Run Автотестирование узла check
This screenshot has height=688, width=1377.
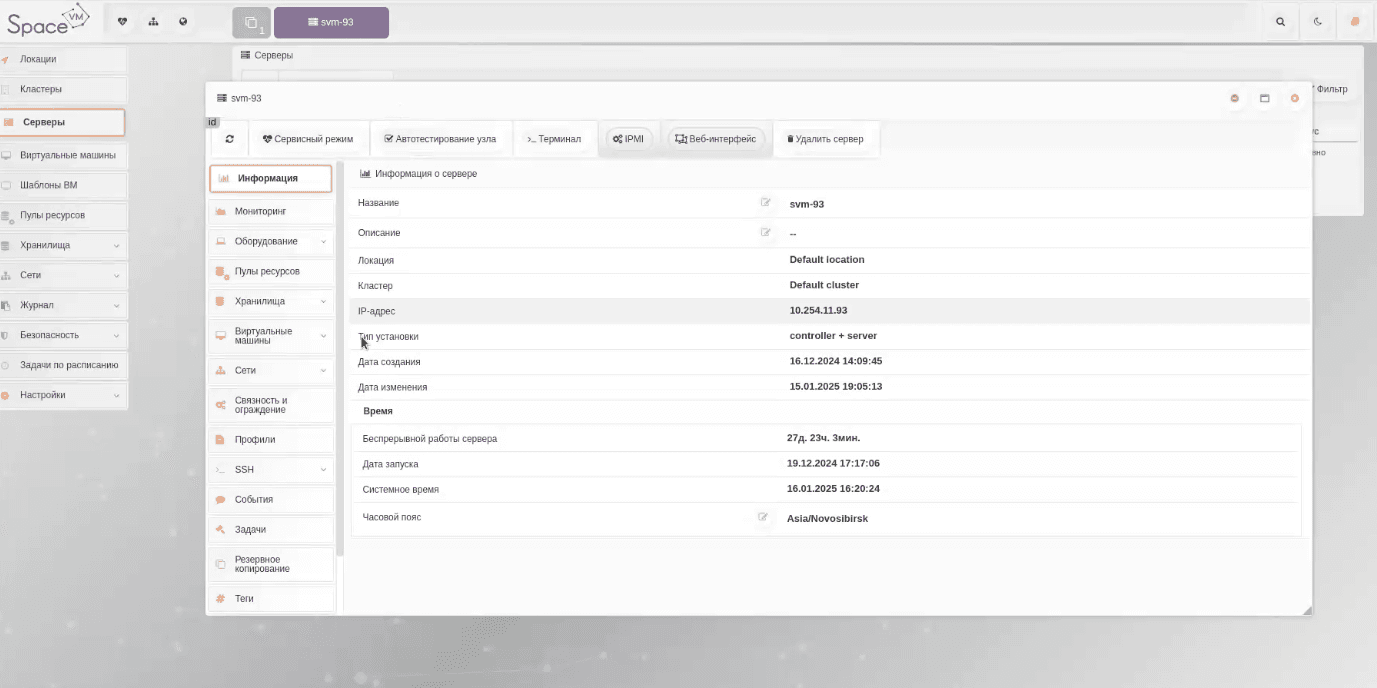point(440,139)
